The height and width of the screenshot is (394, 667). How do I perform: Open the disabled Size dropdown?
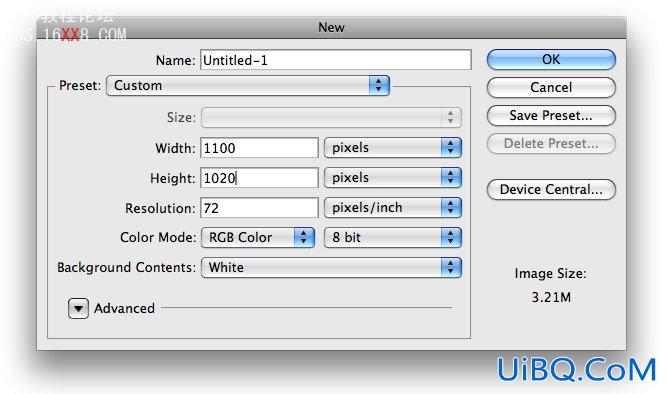pos(331,117)
